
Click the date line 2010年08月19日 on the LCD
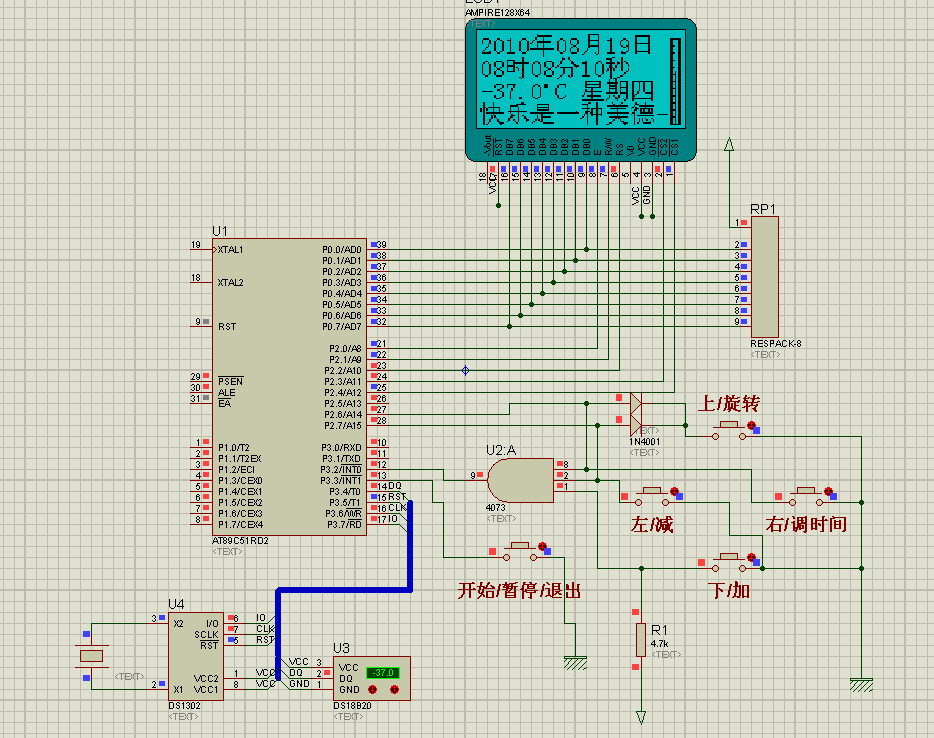[x=566, y=45]
